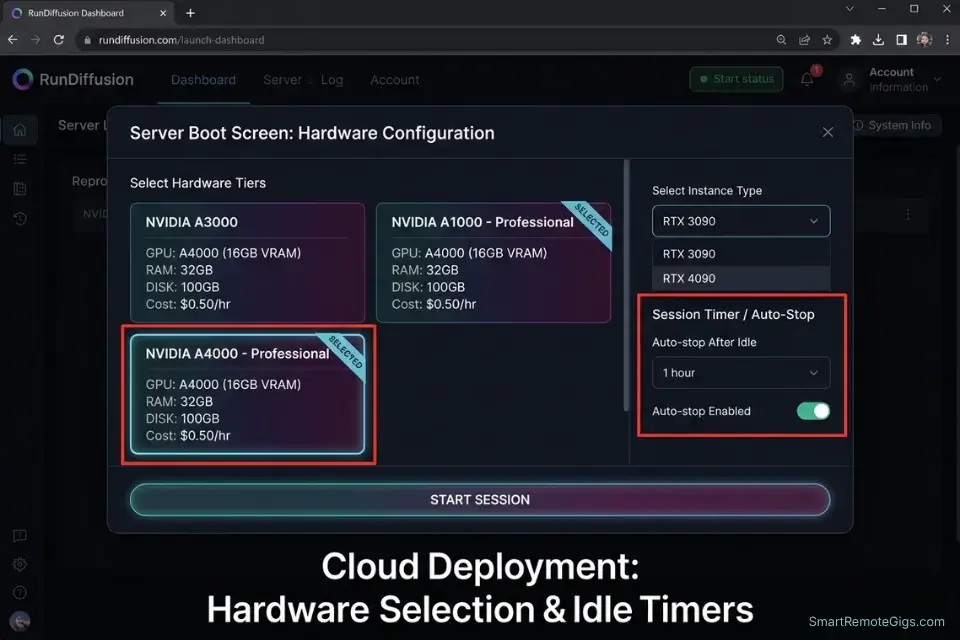The width and height of the screenshot is (960, 640).
Task: Open the settings gear icon in sidebar
Action: click(20, 564)
